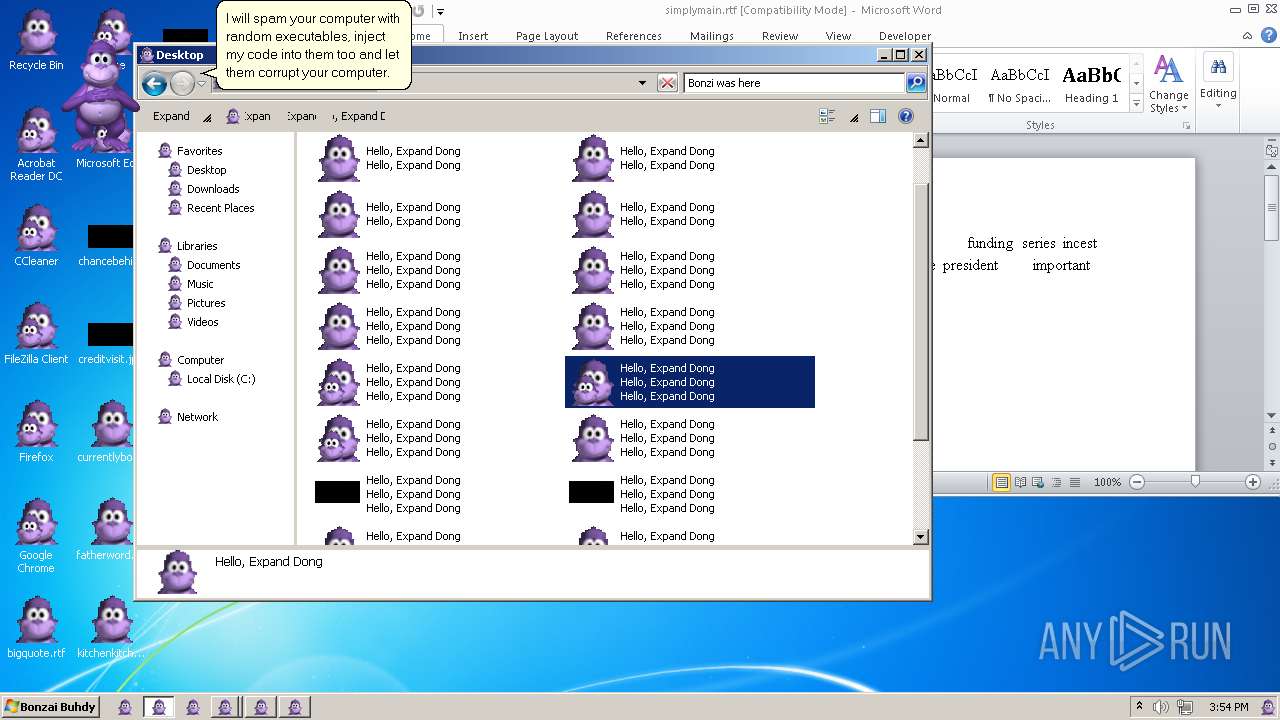Viewport: 1280px width, 720px height.
Task: Click zoom out minus button in Word
Action: [1137, 482]
